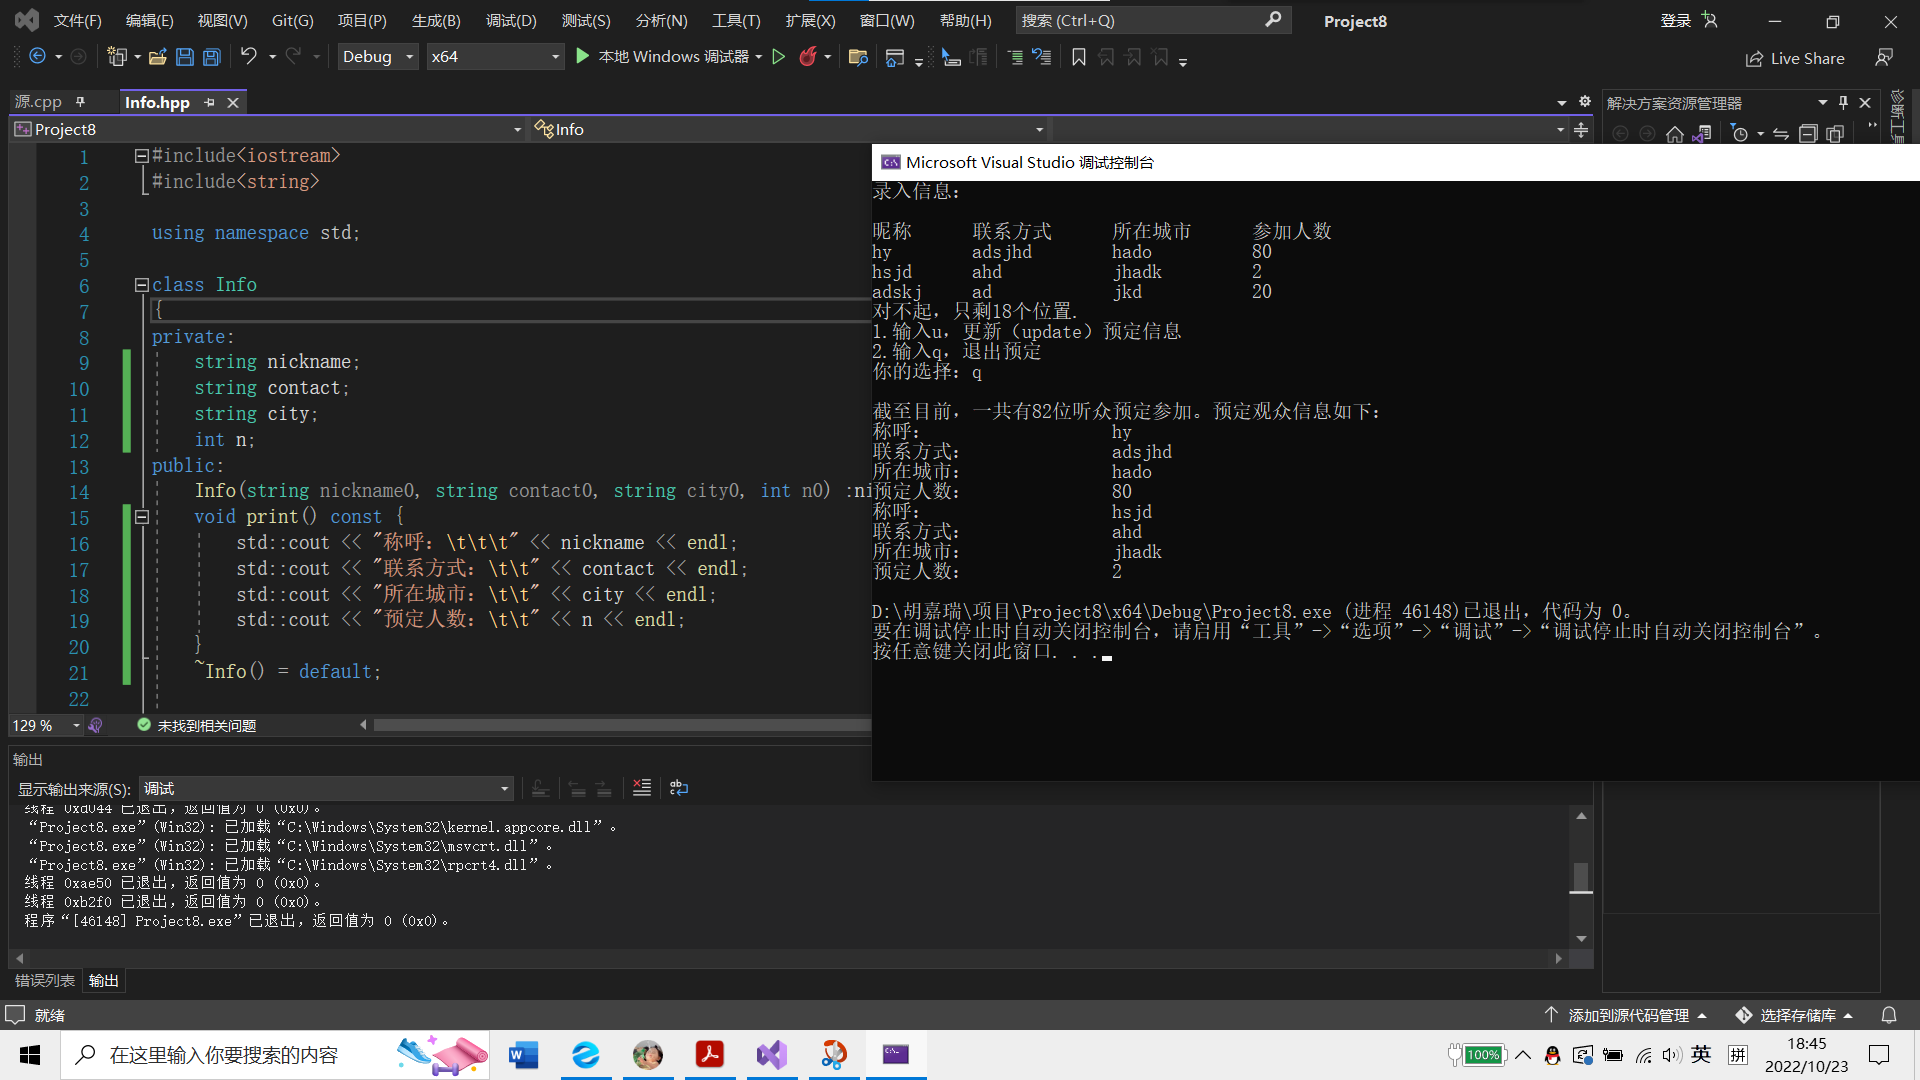Open the 调试(D) menu

(511, 20)
